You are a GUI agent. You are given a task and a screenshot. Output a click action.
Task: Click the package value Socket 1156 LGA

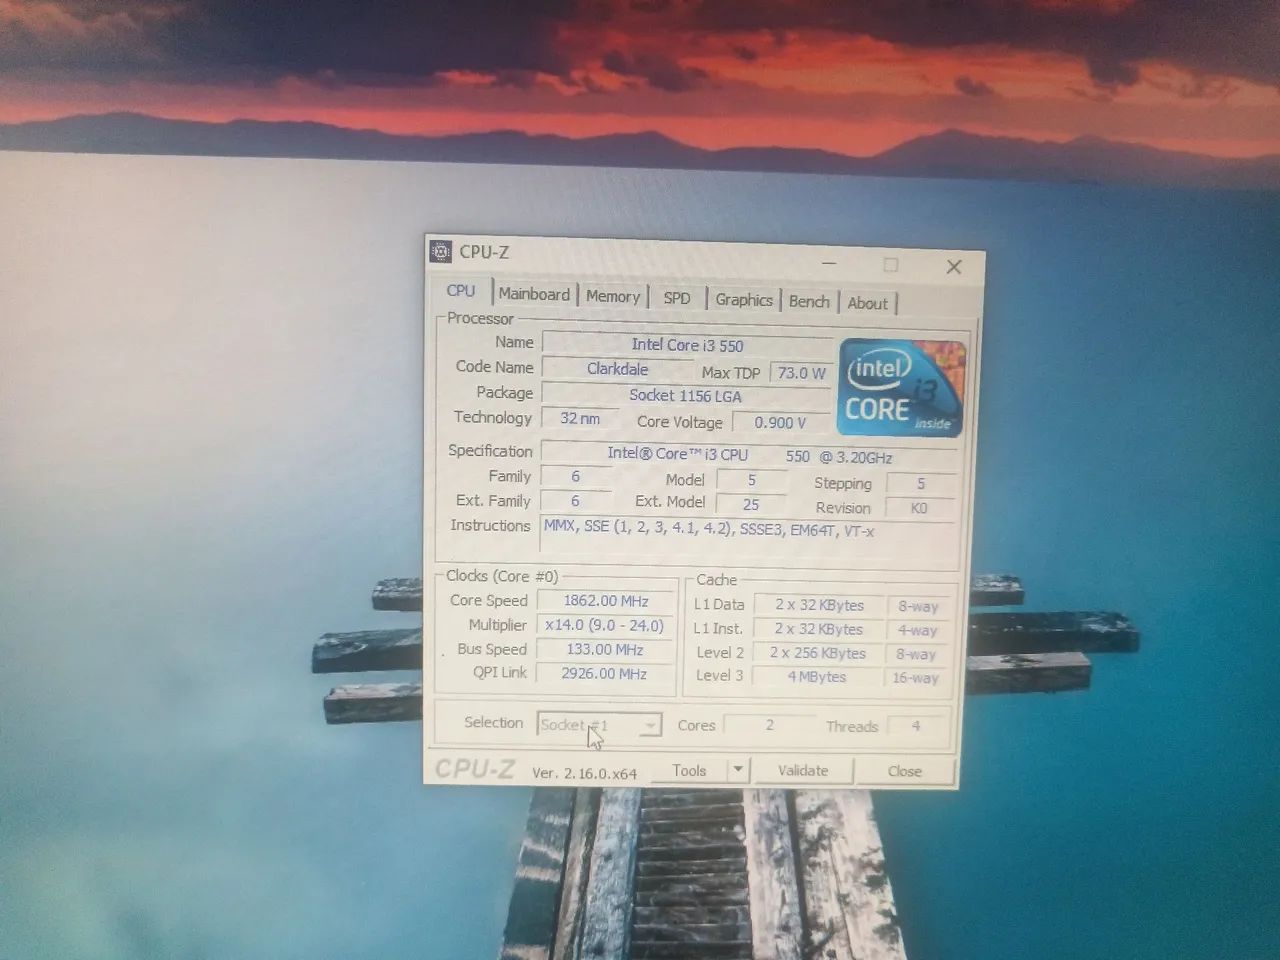[x=686, y=396]
